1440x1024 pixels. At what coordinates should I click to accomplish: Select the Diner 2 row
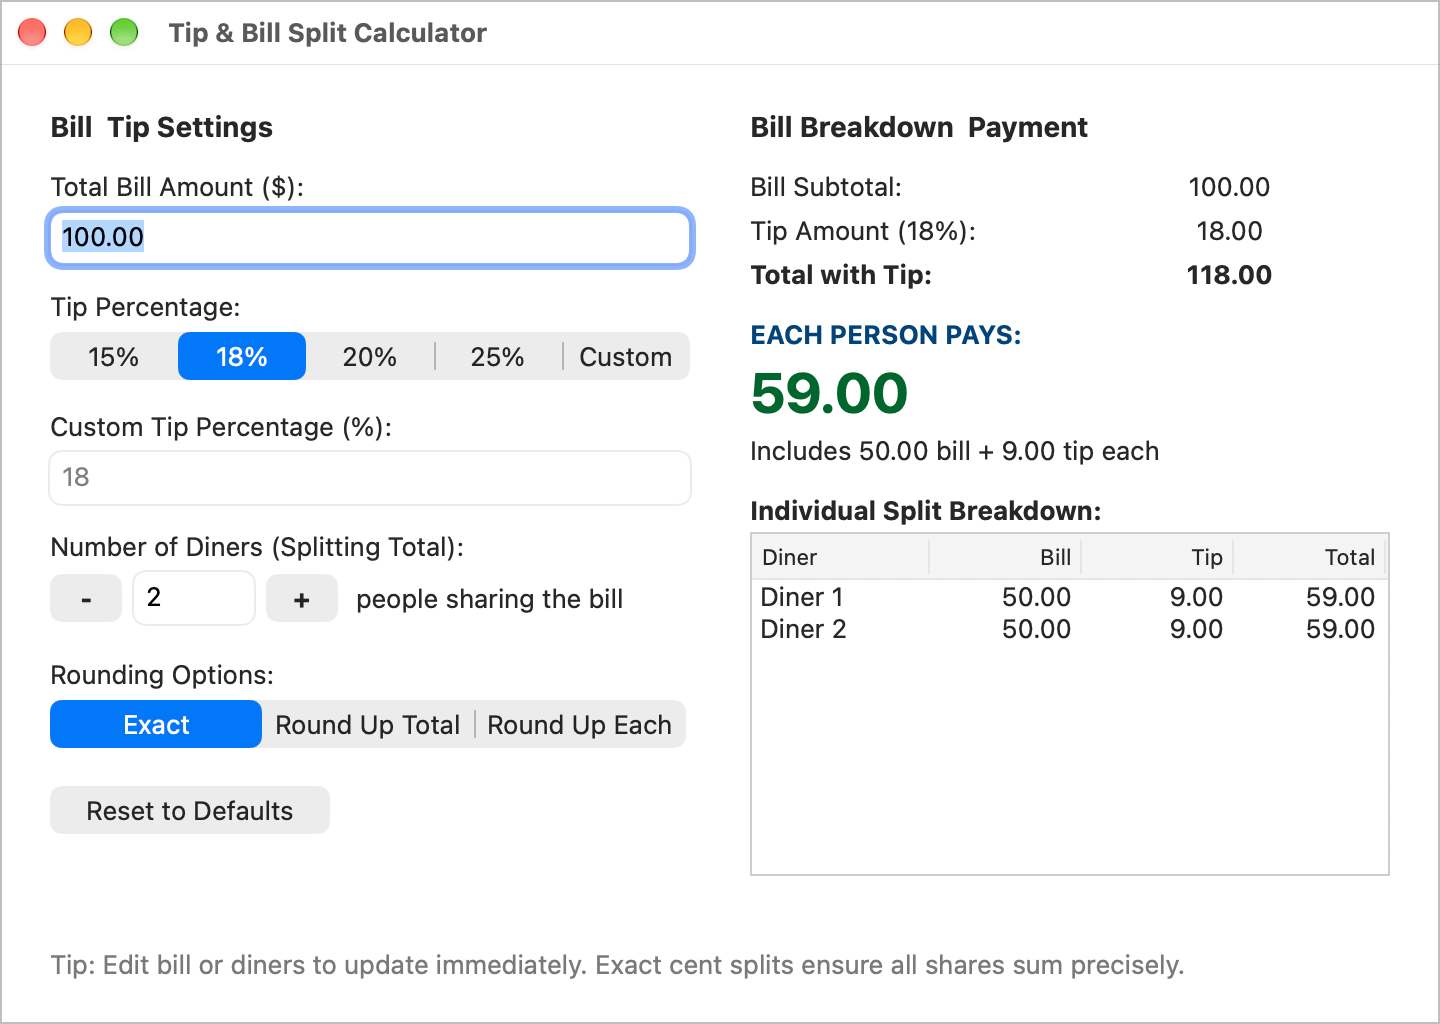[x=1069, y=629]
